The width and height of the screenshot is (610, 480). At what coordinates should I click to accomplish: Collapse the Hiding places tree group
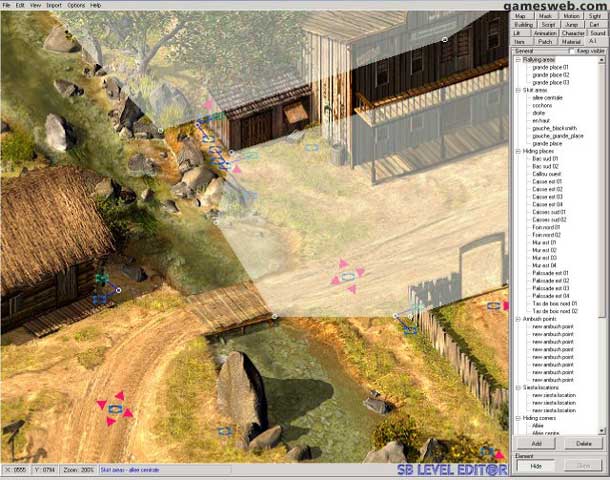click(x=517, y=151)
